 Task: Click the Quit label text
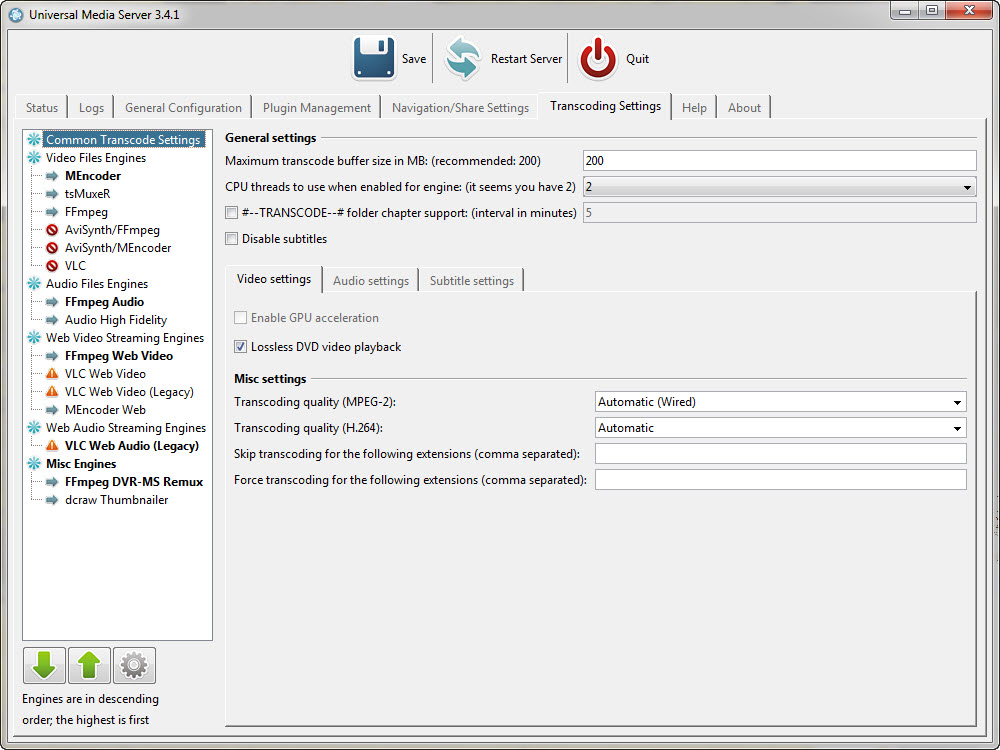[x=637, y=59]
